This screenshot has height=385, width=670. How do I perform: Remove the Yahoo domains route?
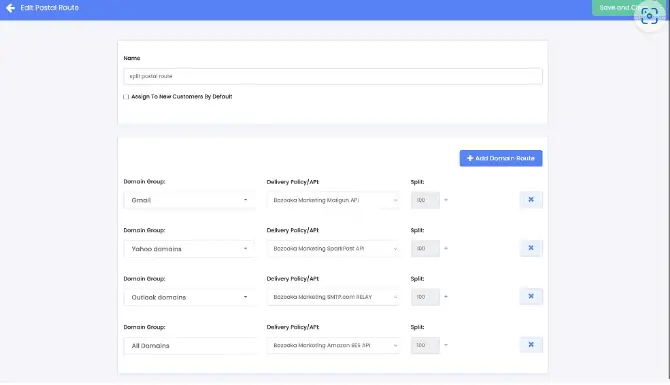point(531,248)
